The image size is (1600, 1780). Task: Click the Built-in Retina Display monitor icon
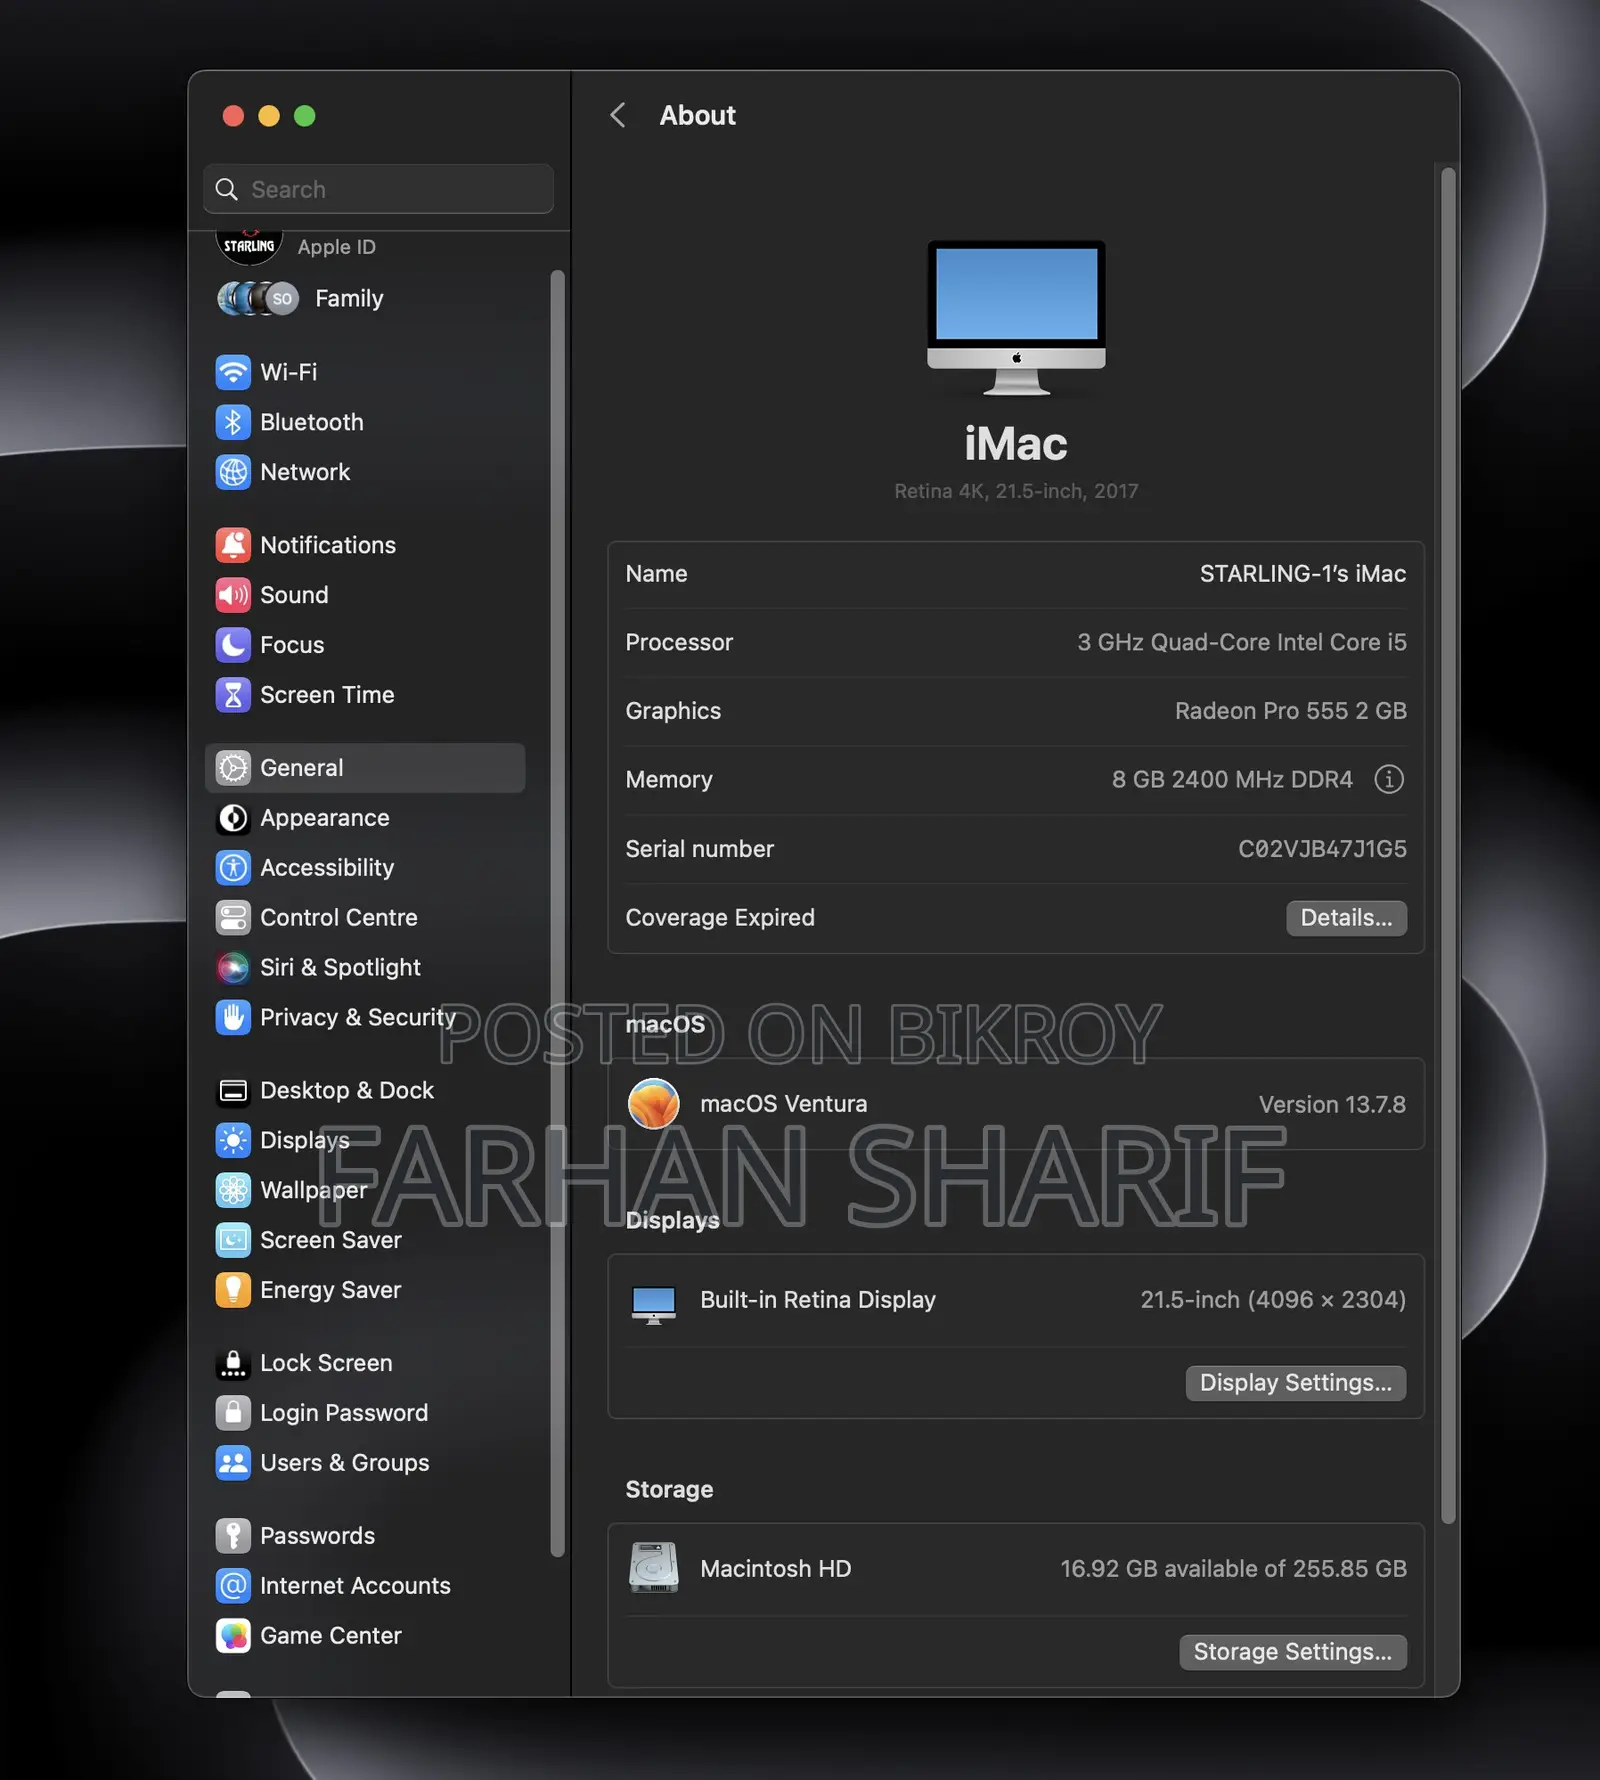[x=654, y=1304]
